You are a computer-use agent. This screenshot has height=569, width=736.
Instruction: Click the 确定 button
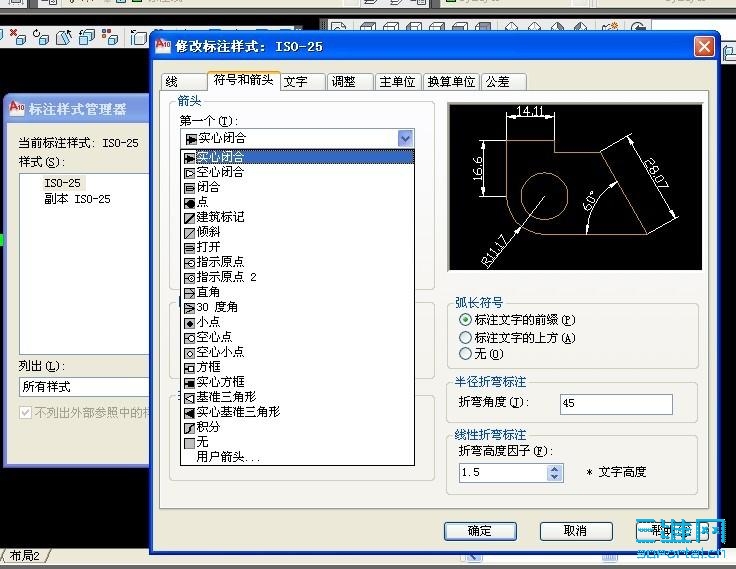coord(480,531)
